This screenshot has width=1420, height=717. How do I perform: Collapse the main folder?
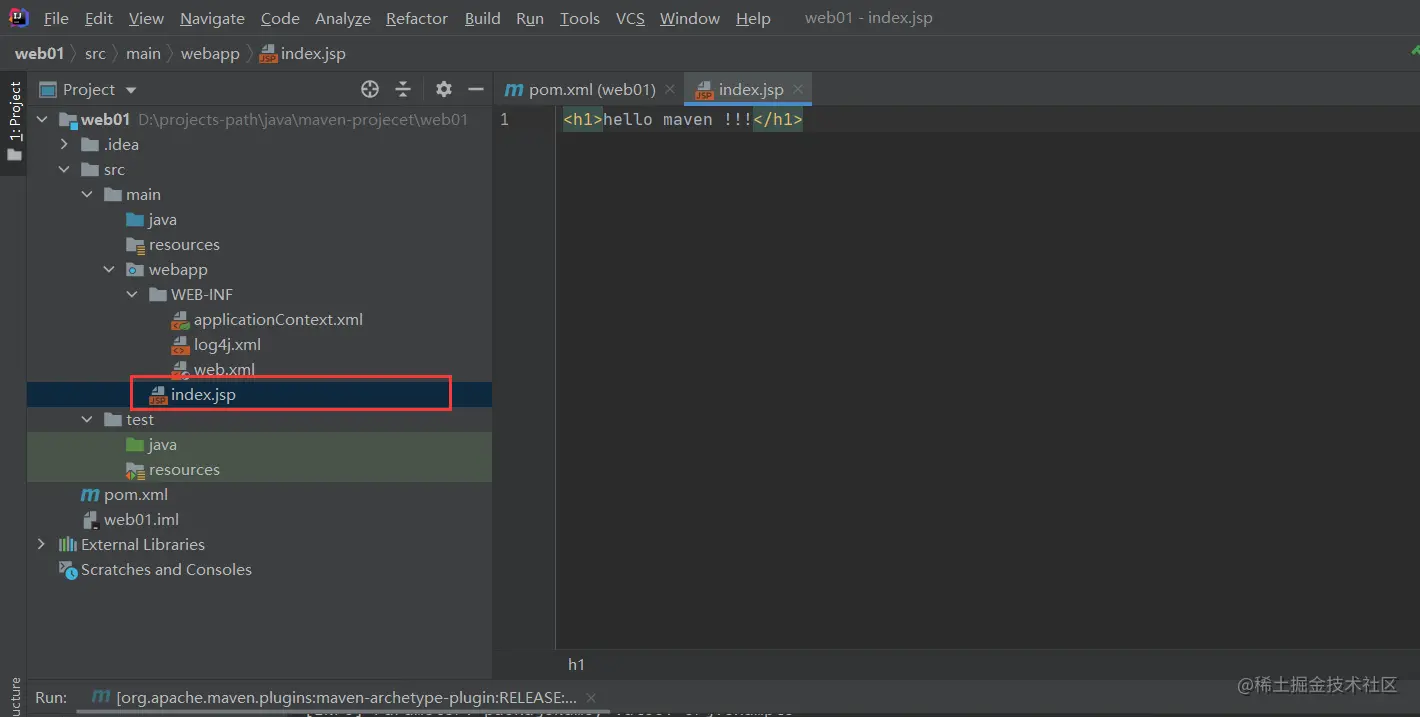click(87, 195)
